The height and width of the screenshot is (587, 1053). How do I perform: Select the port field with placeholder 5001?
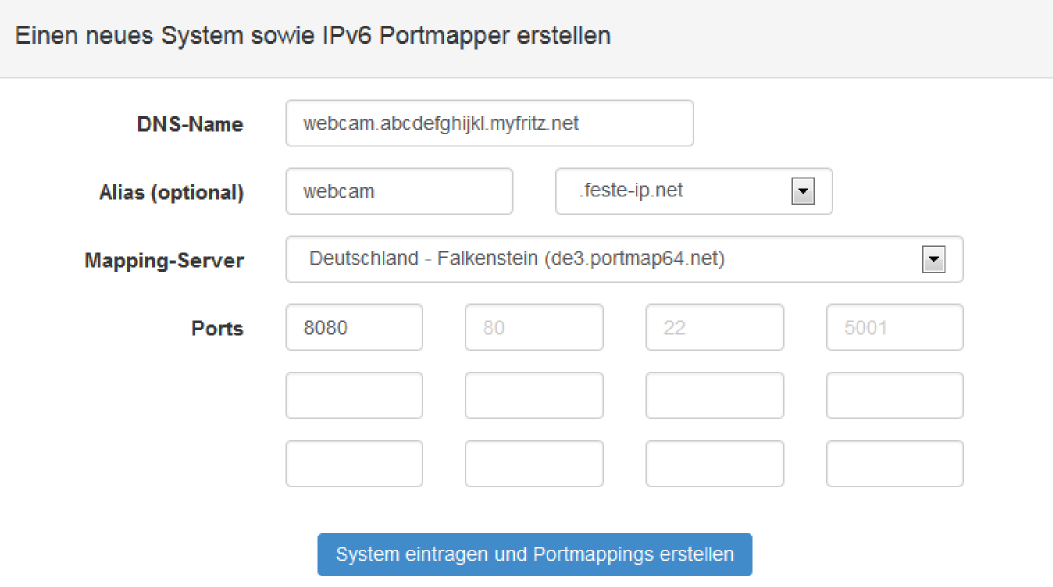893,327
